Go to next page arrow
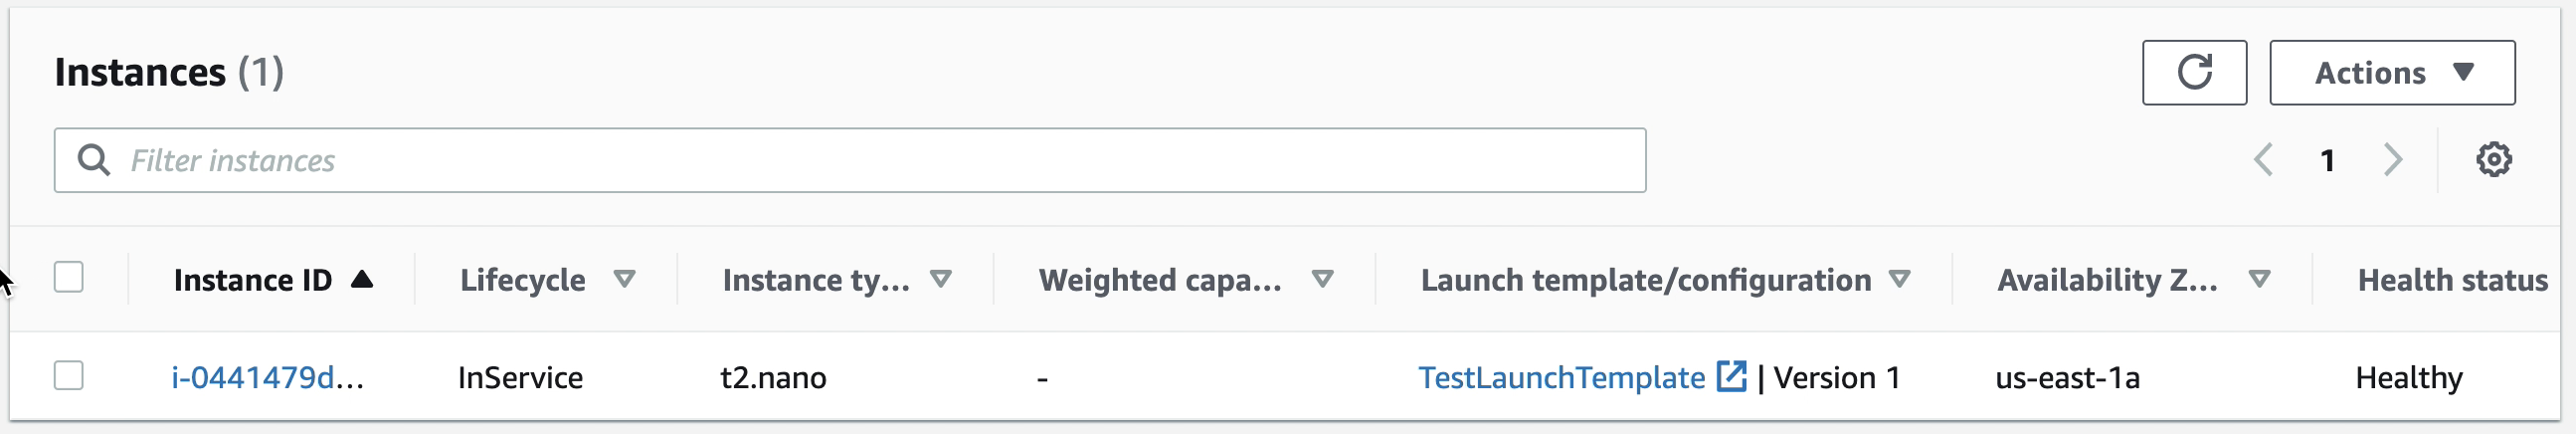The height and width of the screenshot is (434, 2576). [2393, 160]
